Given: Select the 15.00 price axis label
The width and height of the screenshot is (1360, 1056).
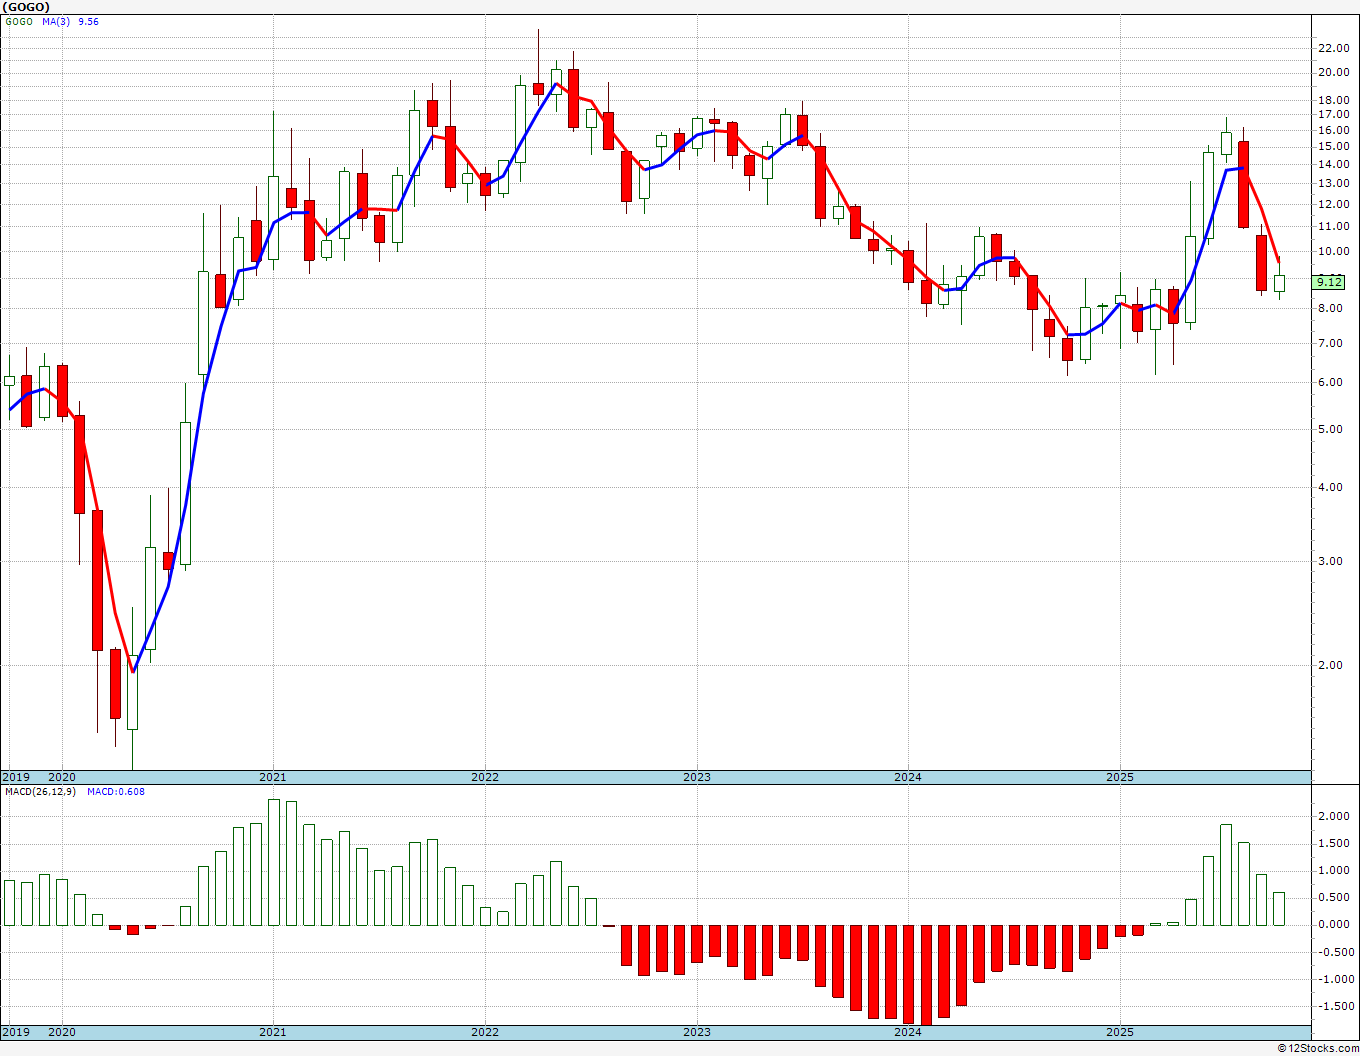Looking at the screenshot, I should pos(1332,146).
